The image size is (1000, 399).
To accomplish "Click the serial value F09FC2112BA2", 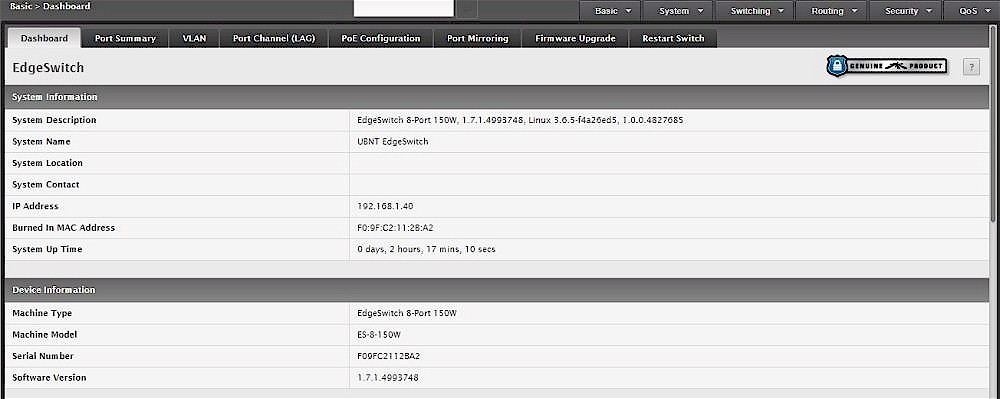I will 388,356.
